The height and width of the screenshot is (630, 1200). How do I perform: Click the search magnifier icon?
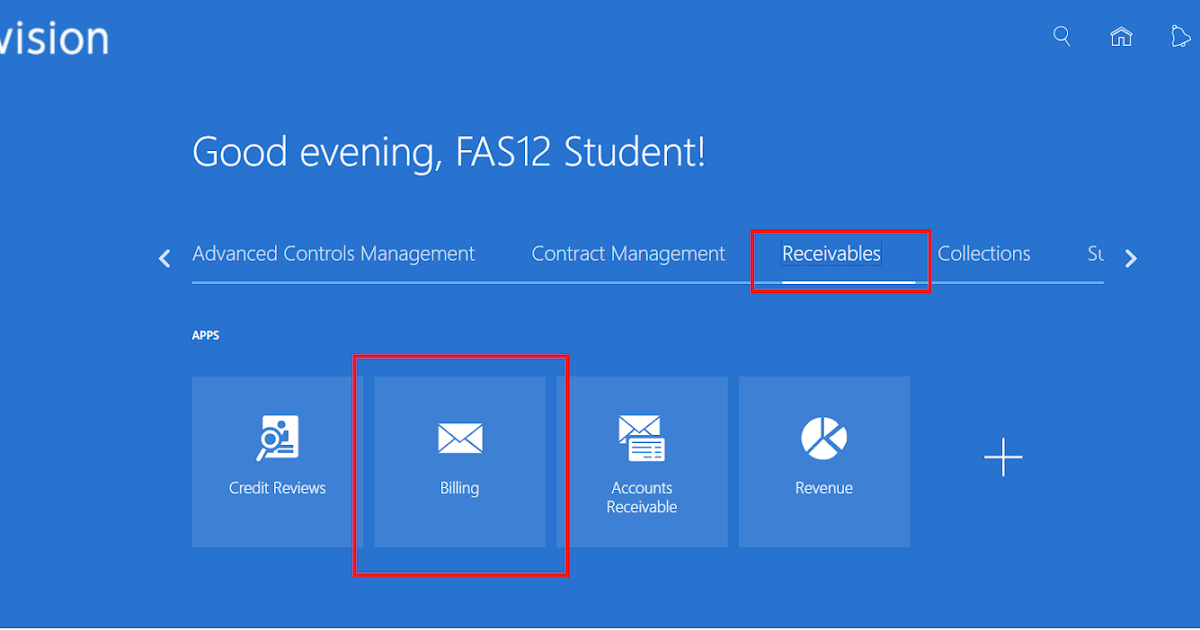coord(1062,37)
